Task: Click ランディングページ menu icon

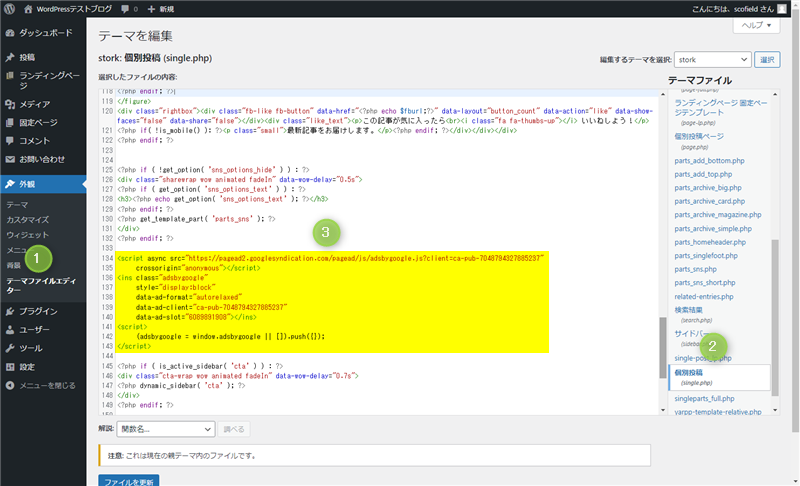Action: 10,76
